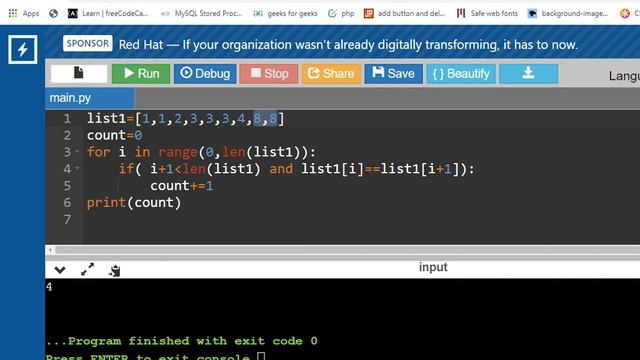Viewport: 640px width, 360px height.
Task: Click the console cursor after exit prompt
Action: (261, 356)
